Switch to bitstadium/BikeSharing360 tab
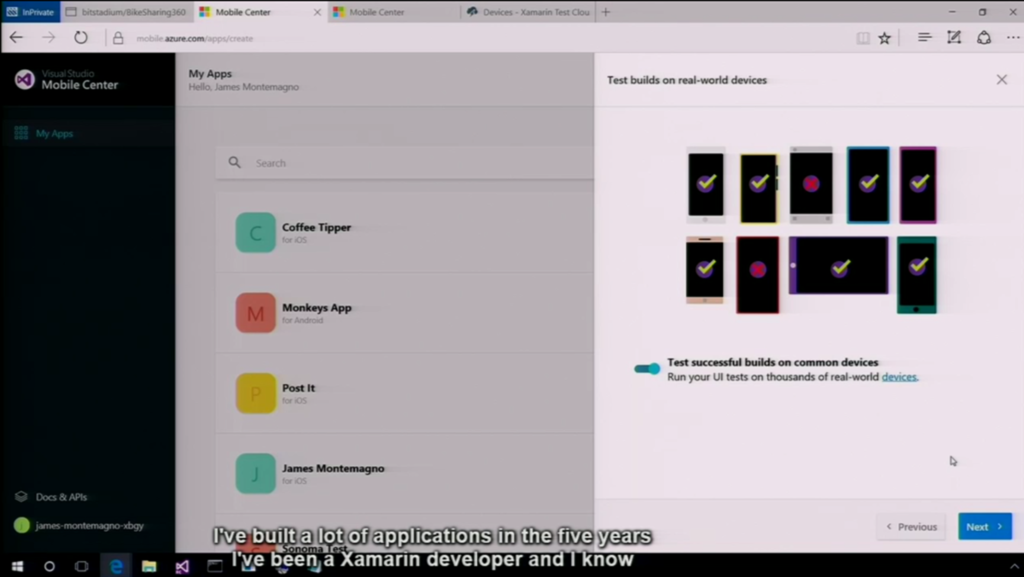Viewport: 1024px width, 577px height. pos(127,12)
